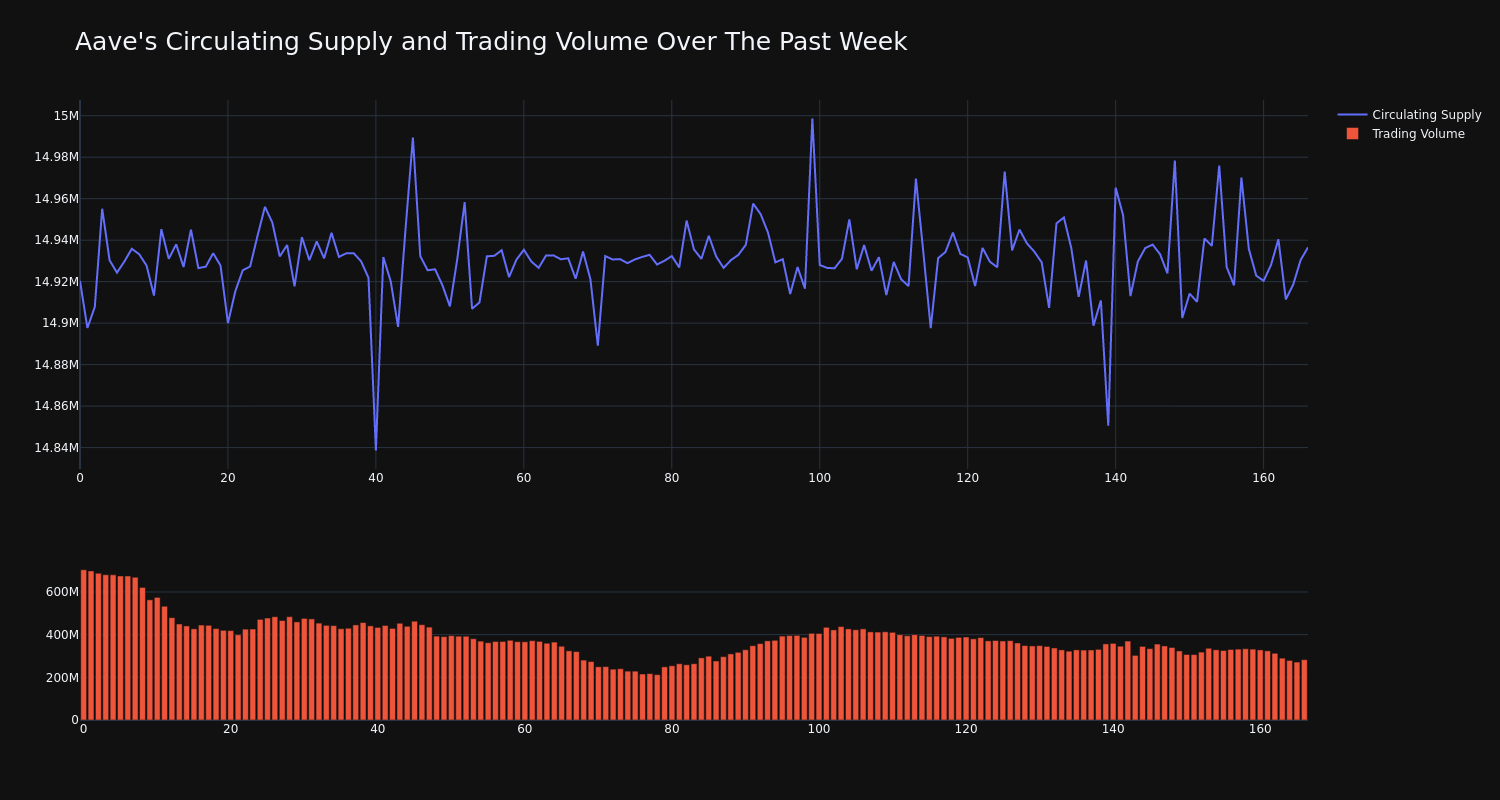The height and width of the screenshot is (800, 1500).
Task: Click the line chart's highest peak near 100
Action: point(812,120)
